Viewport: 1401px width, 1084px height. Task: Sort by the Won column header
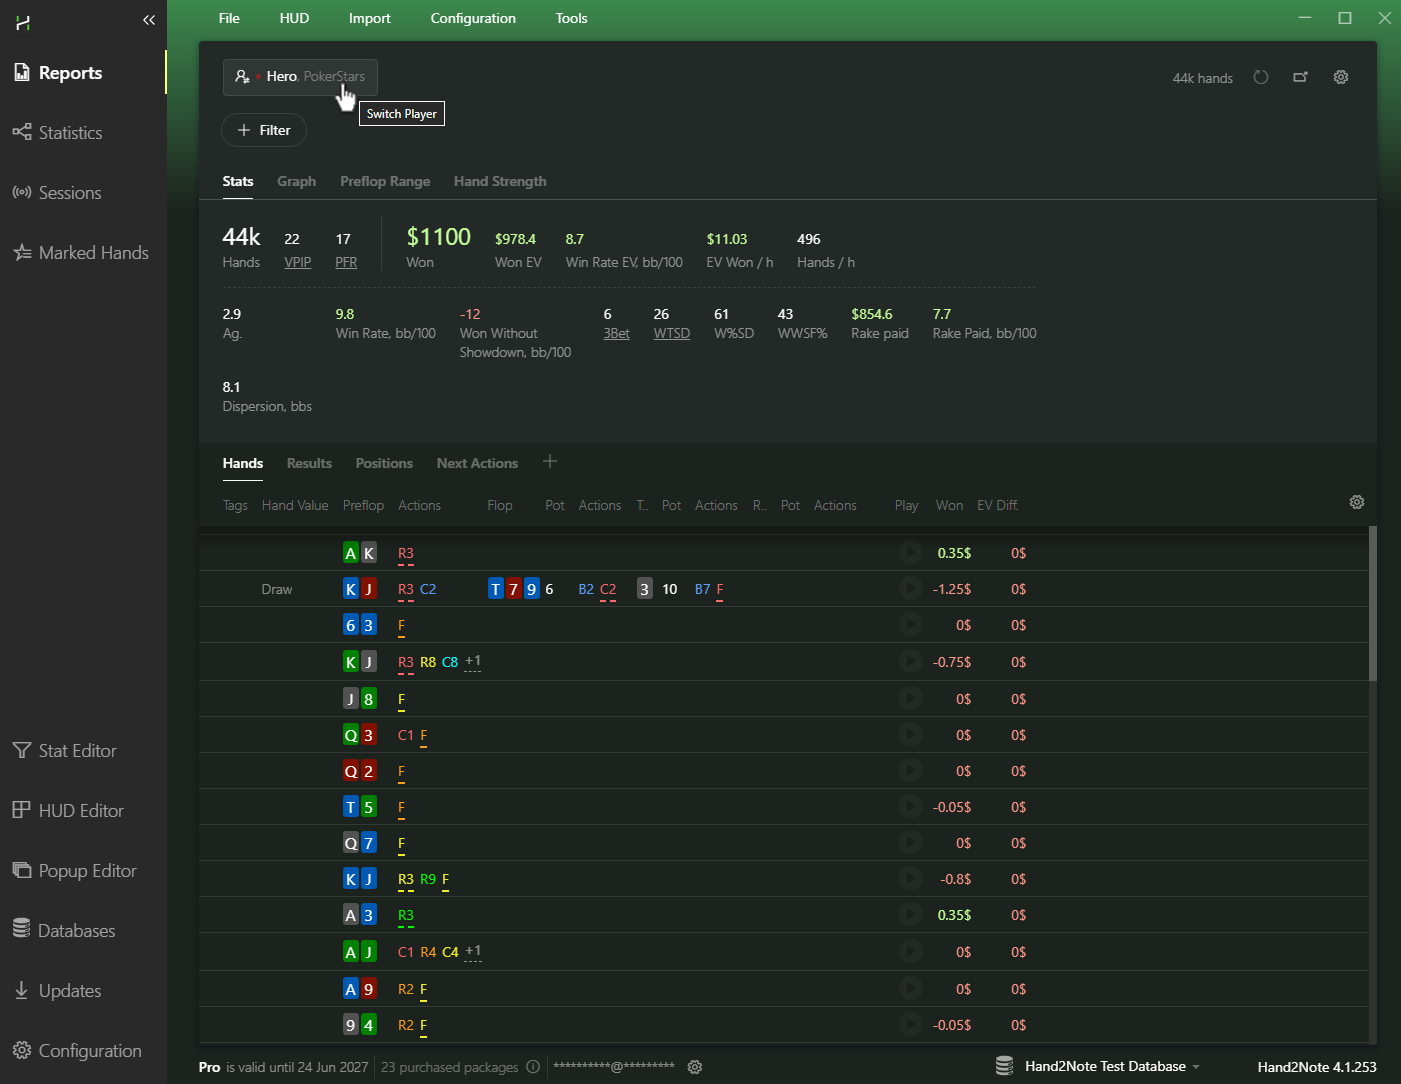click(x=949, y=505)
